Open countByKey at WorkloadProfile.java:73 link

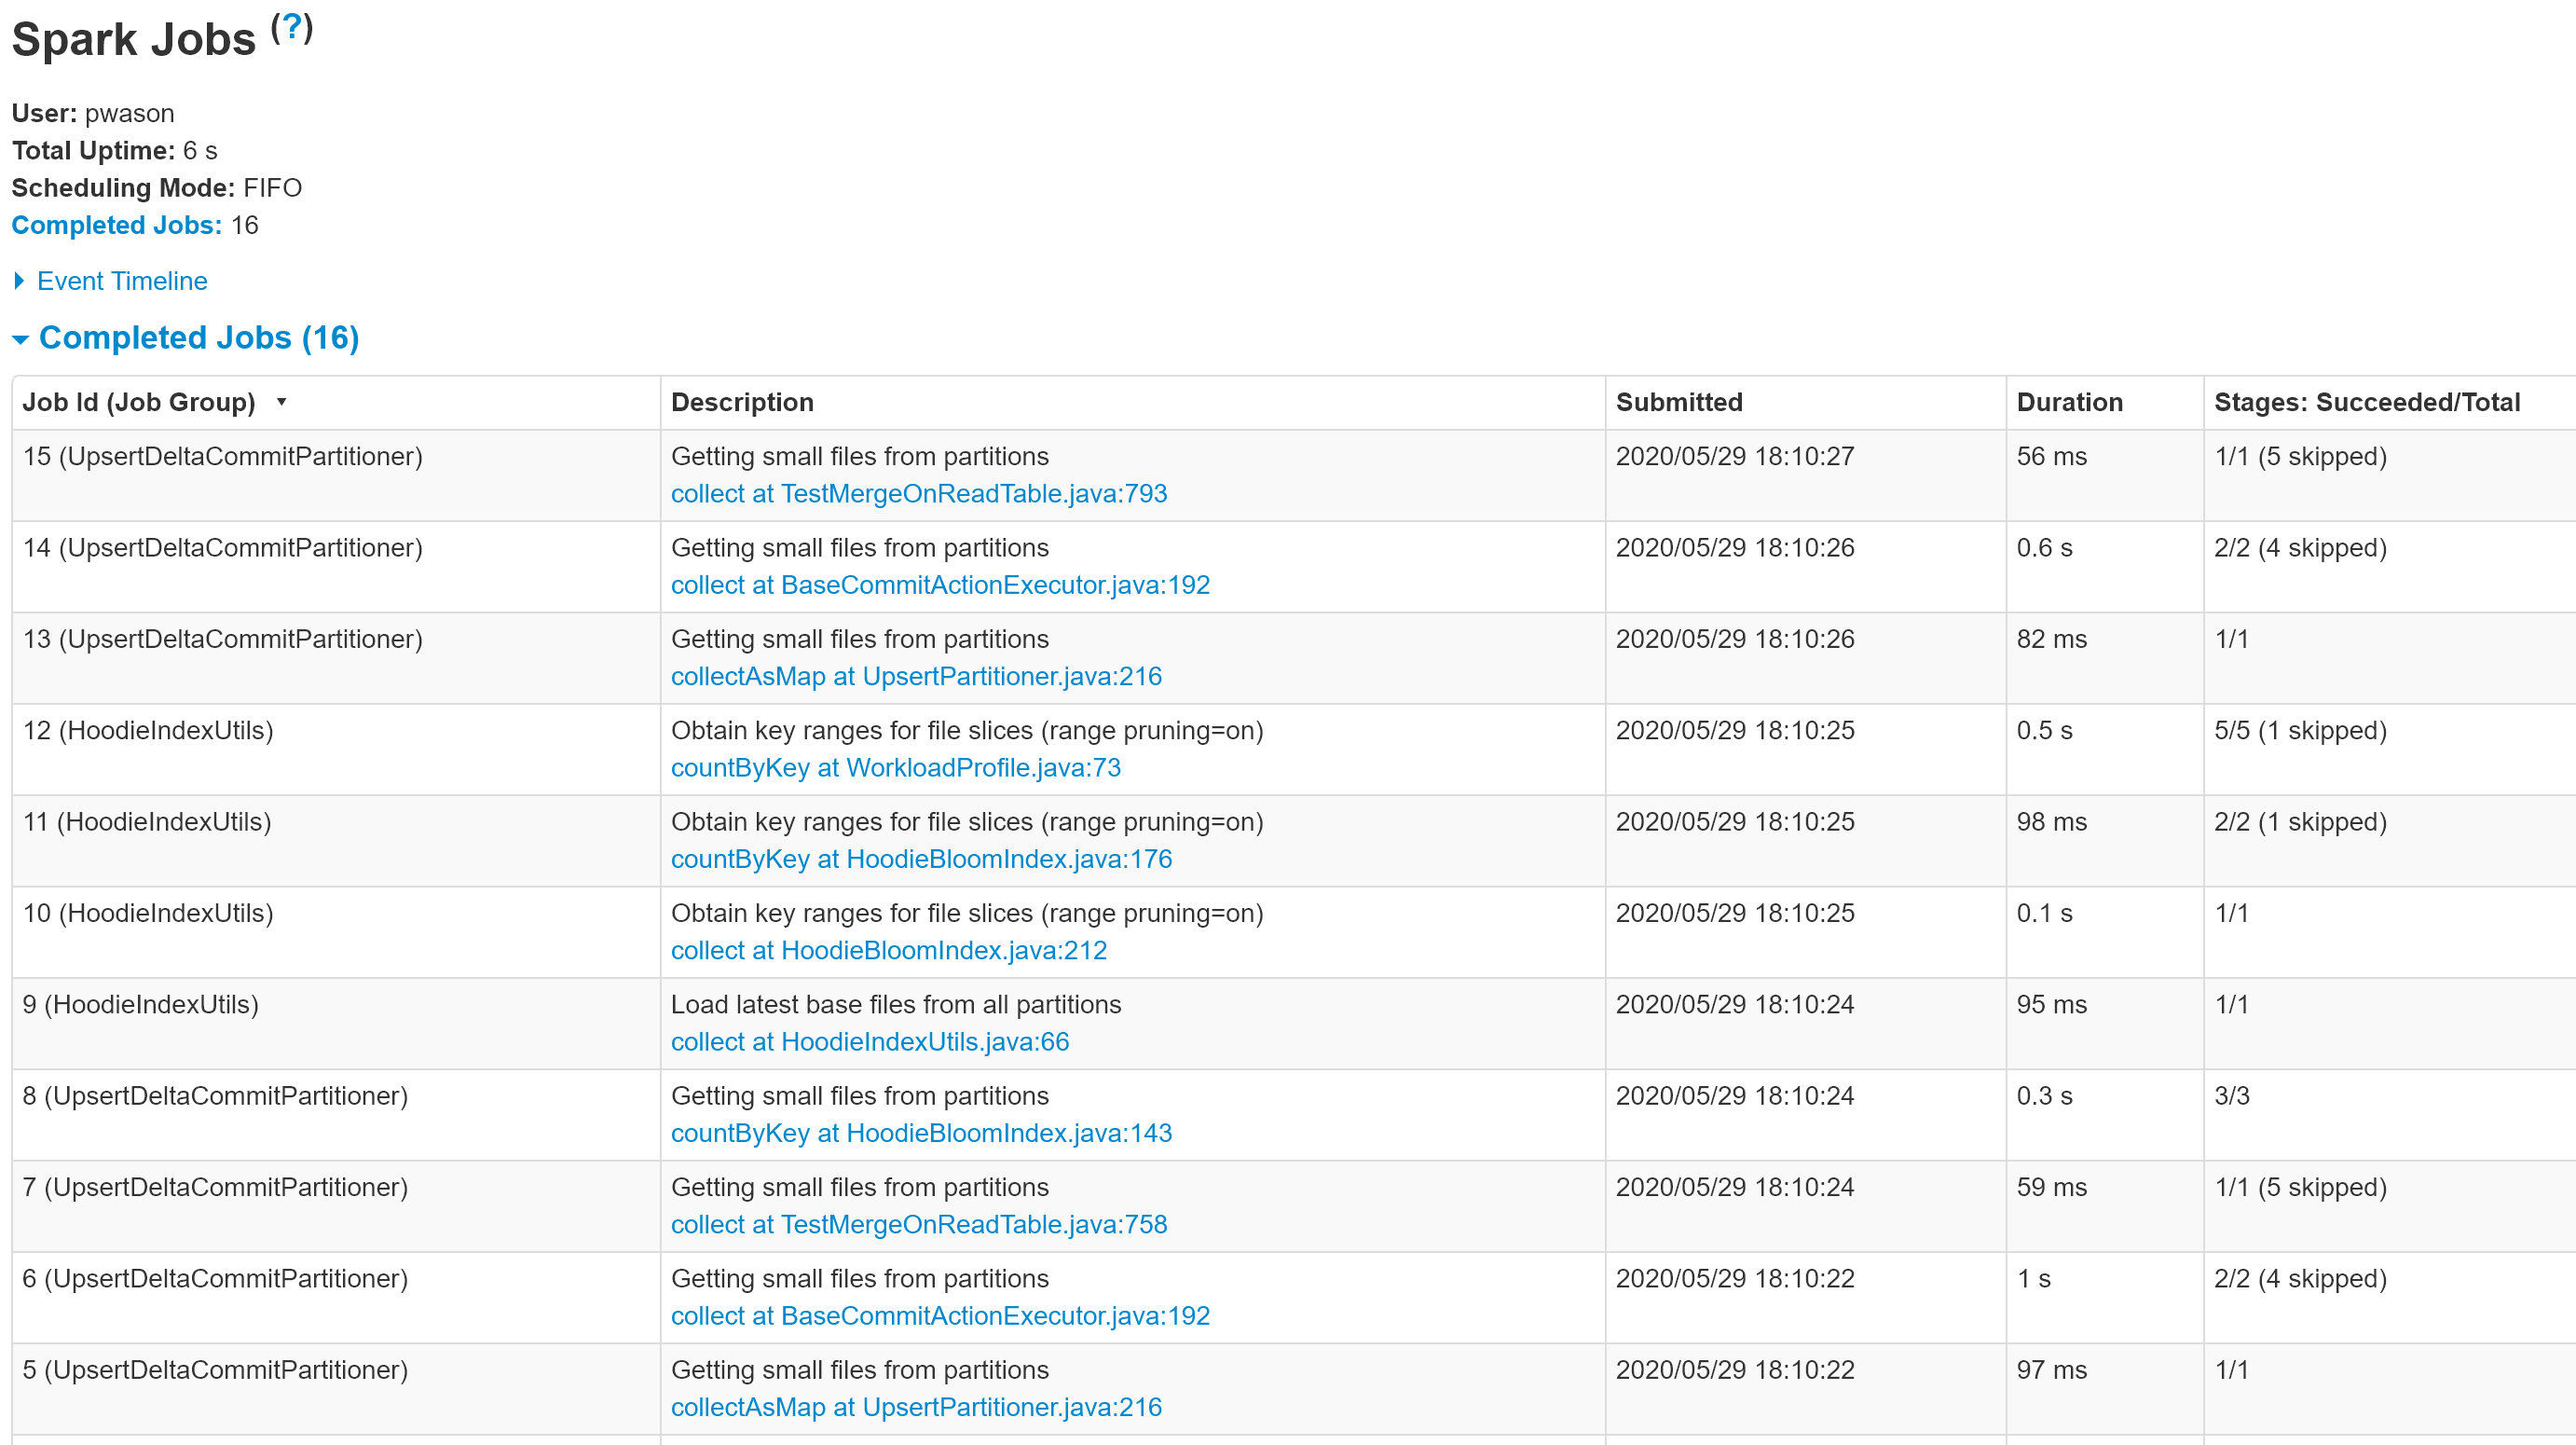click(x=895, y=768)
